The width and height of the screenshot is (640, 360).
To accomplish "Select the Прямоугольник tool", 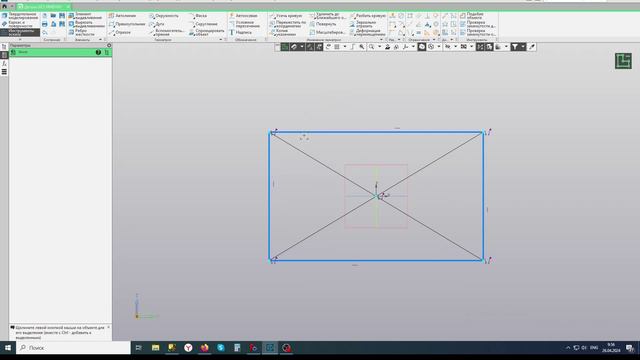I will point(127,24).
